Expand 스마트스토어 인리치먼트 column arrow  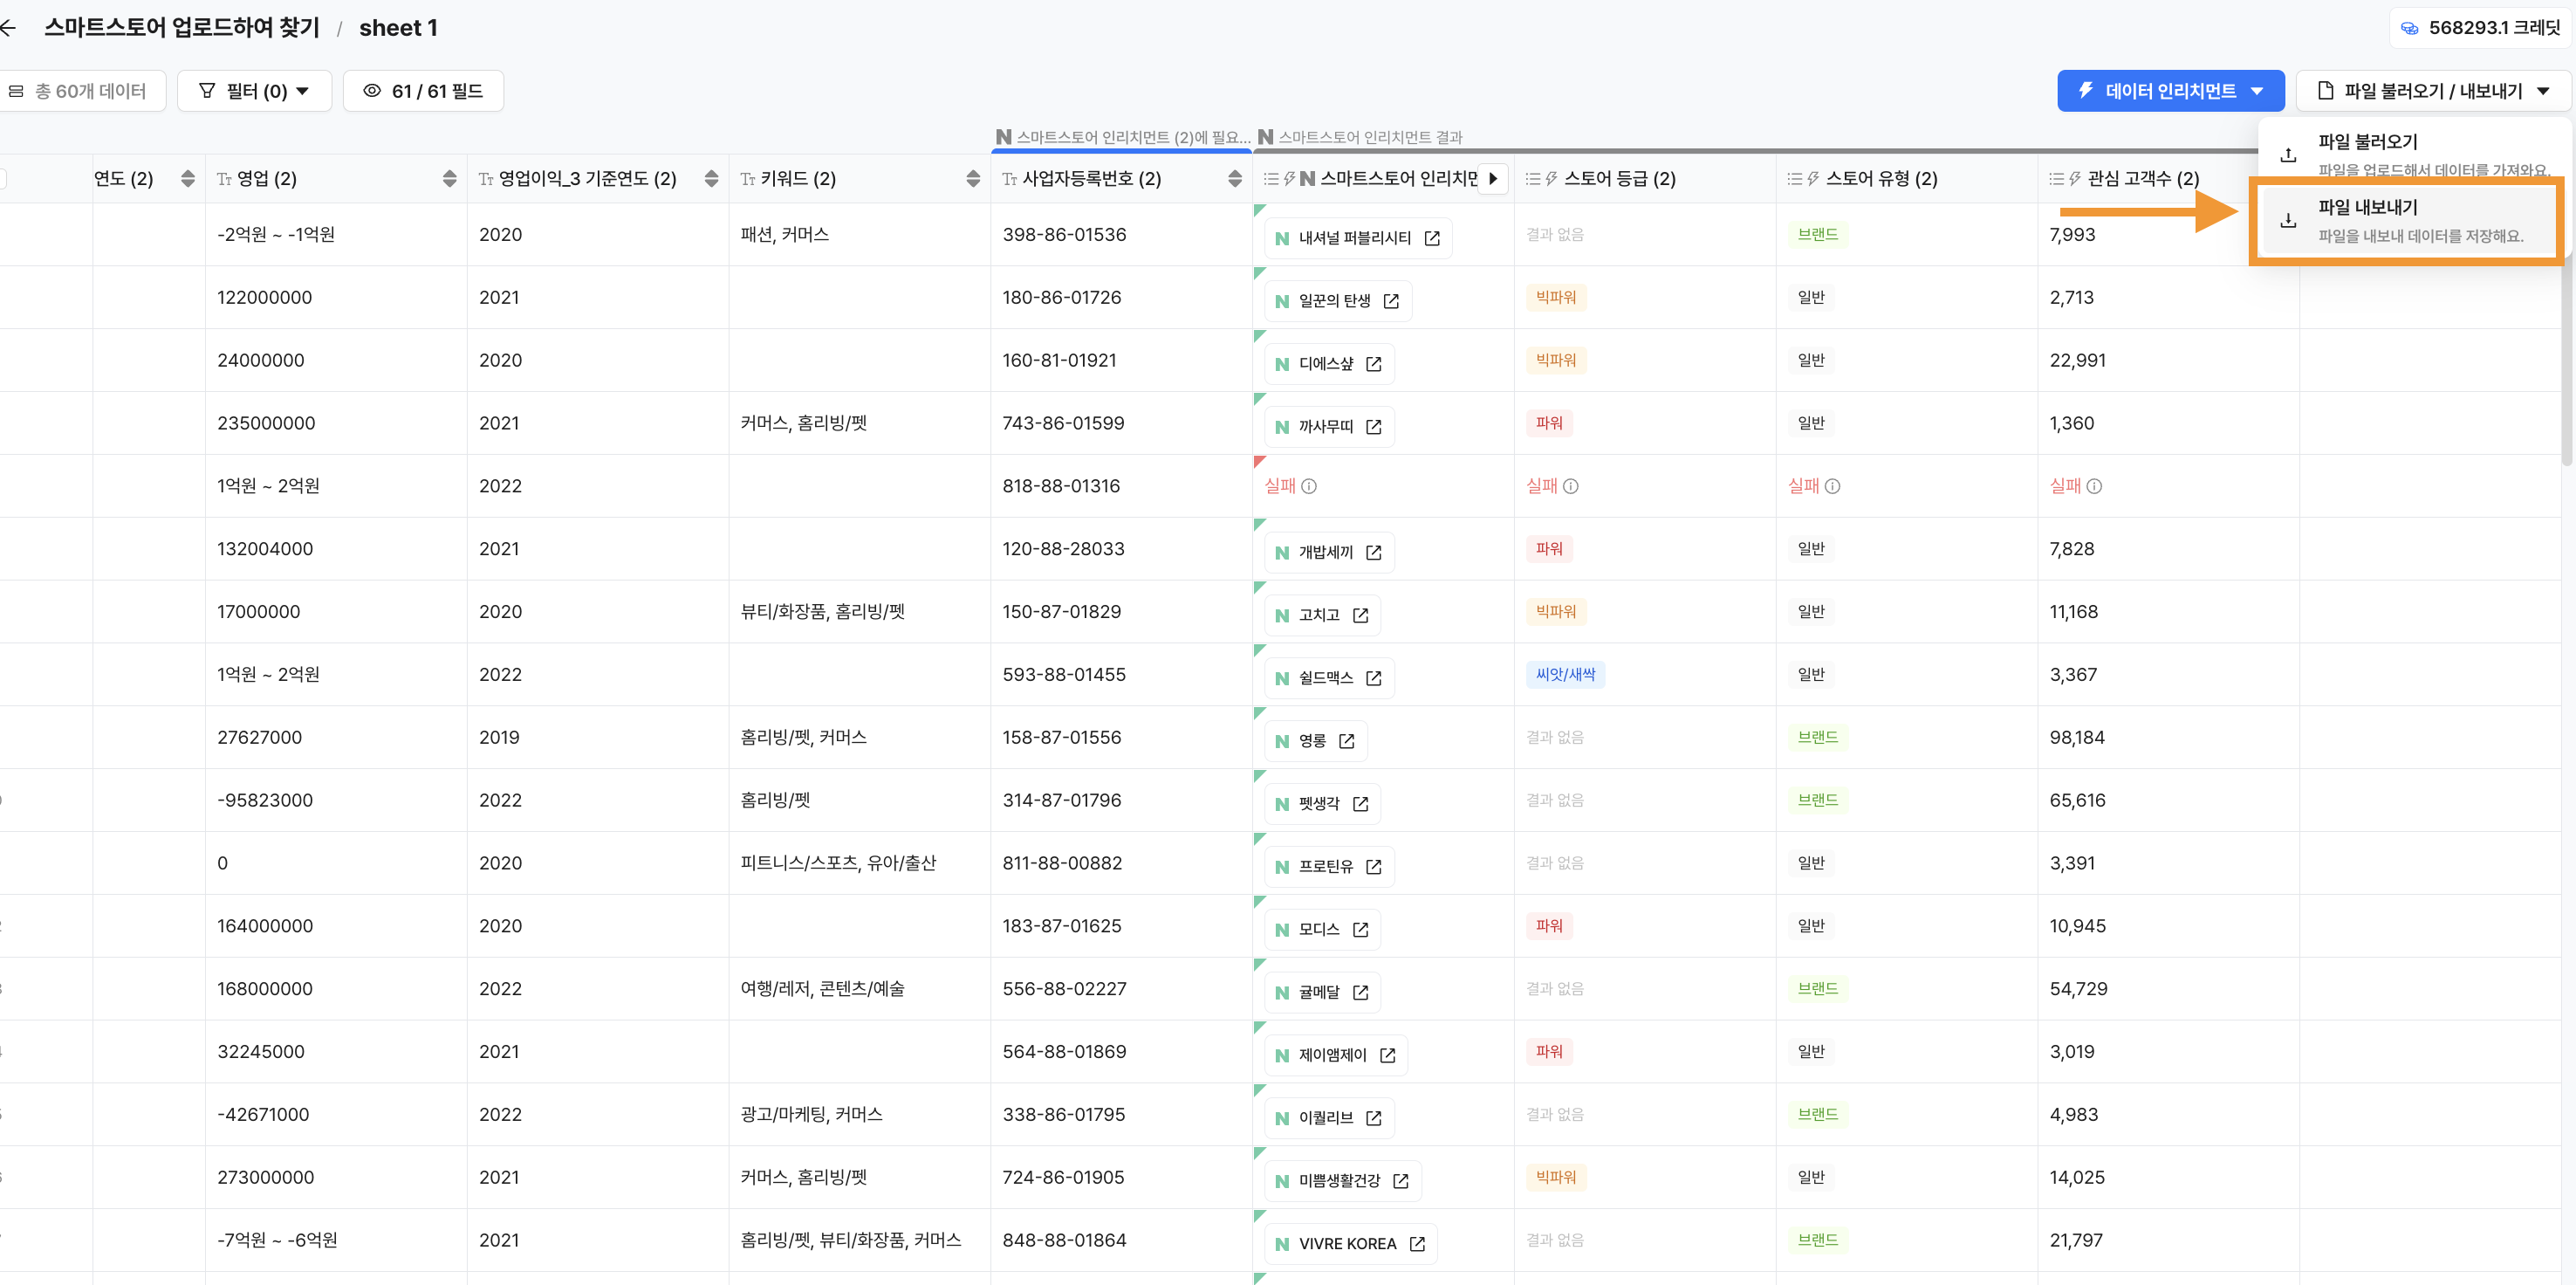pyautogui.click(x=1493, y=178)
